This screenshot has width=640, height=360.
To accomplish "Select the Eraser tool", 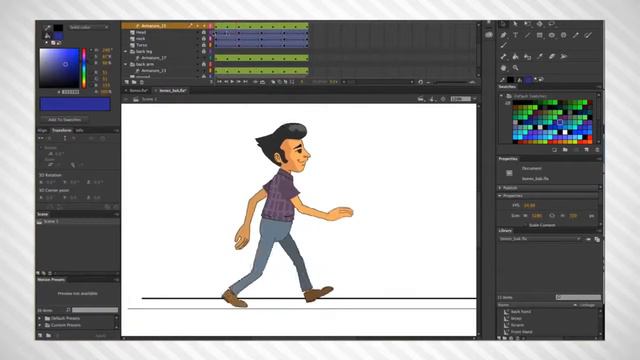I will click(x=552, y=57).
